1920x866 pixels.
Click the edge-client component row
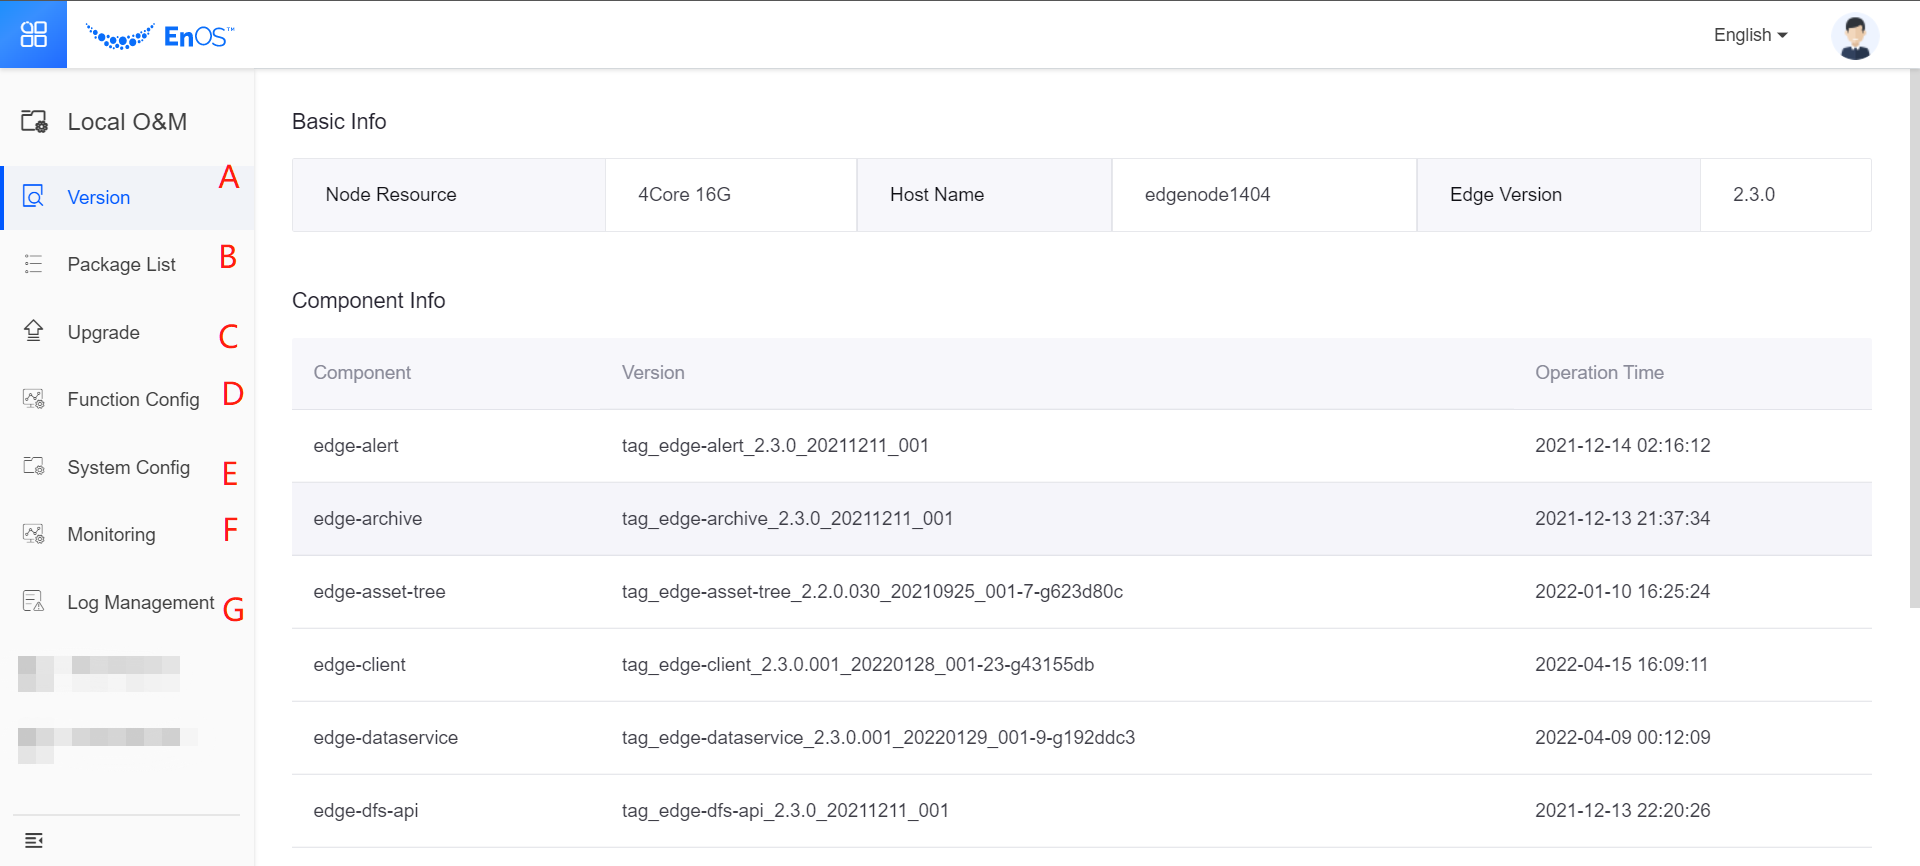tap(1080, 665)
